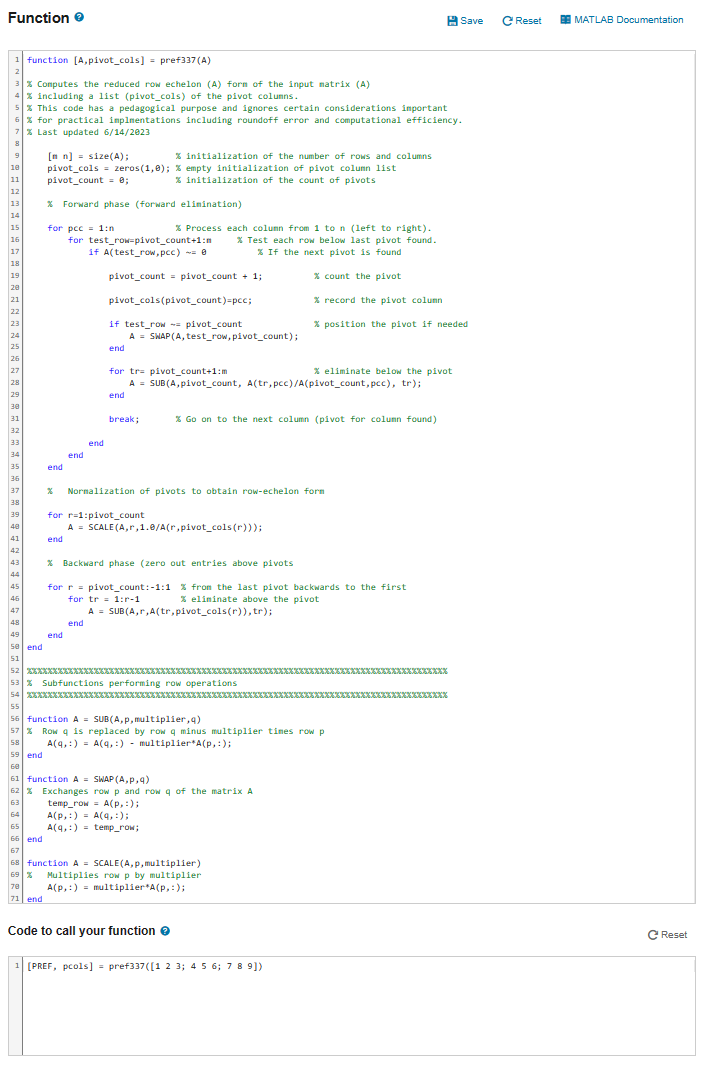Click the 'for test_row=pivot_count+1:m' line
Screen dimensions: 705x1073
140,240
